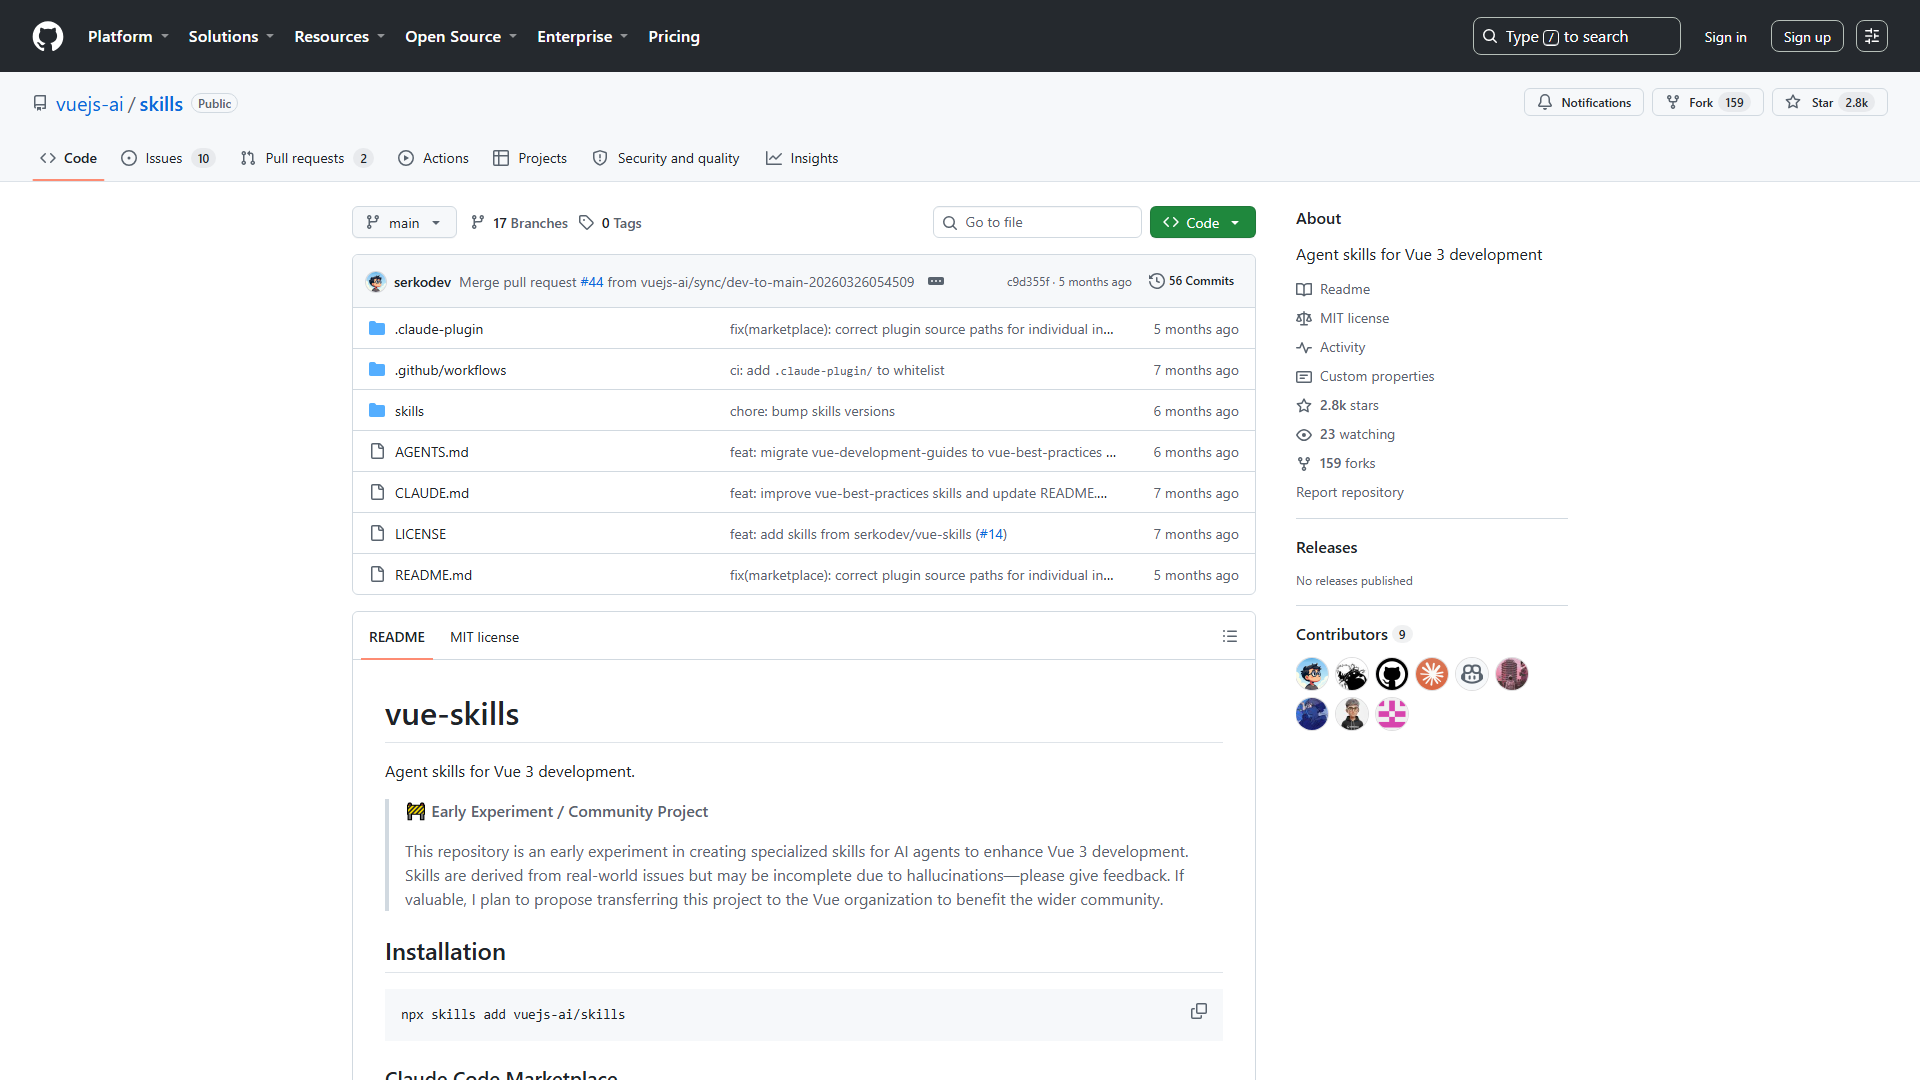Open the Actions tab
The width and height of the screenshot is (1920, 1080).
click(x=433, y=158)
